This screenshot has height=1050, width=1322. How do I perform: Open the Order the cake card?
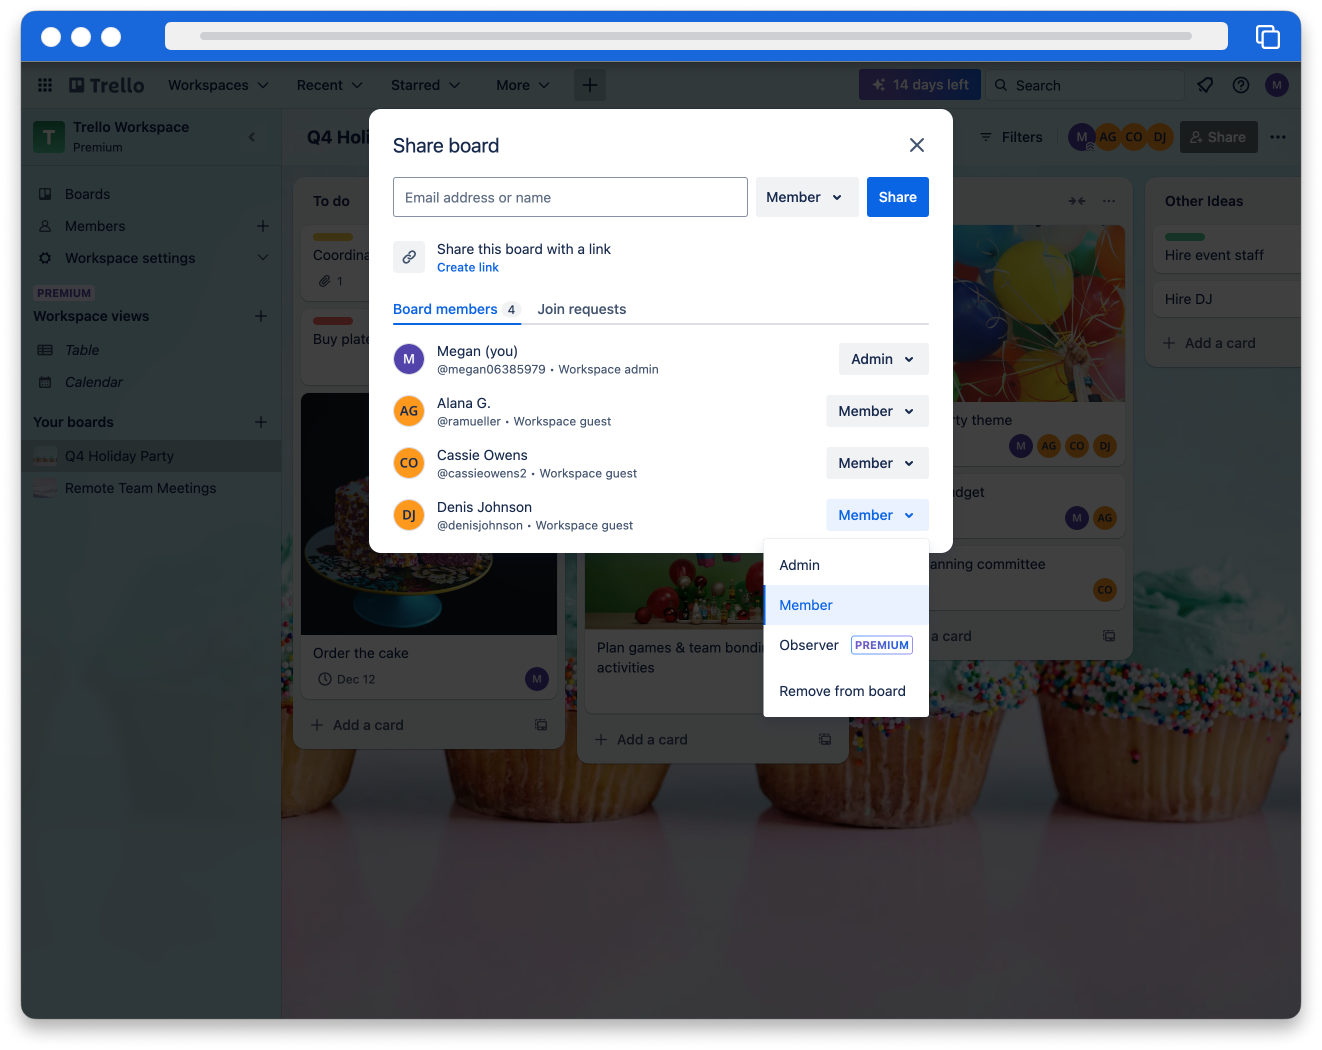click(429, 546)
